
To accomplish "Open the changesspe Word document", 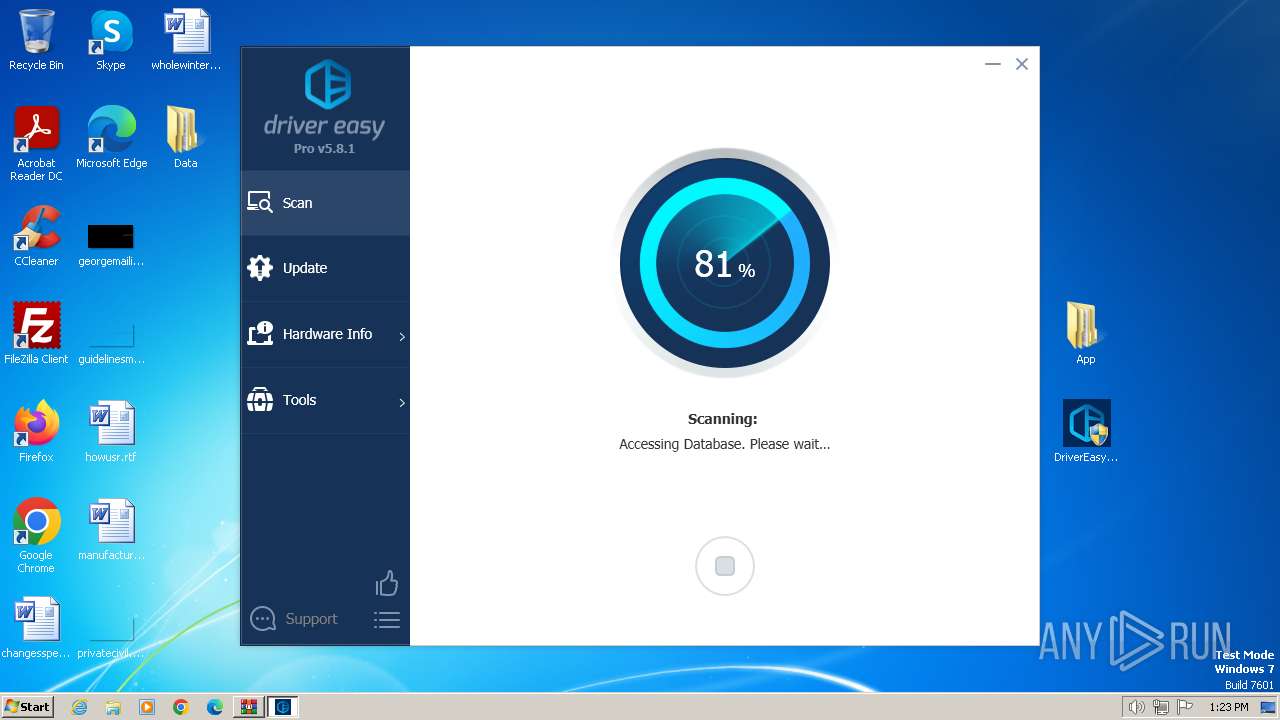I will (36, 627).
